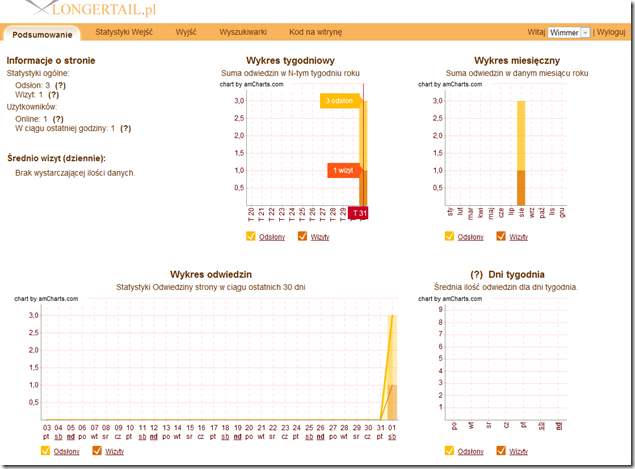This screenshot has width=635, height=469.
Task: Open help next to Dni tygodnia
Action: (x=476, y=275)
